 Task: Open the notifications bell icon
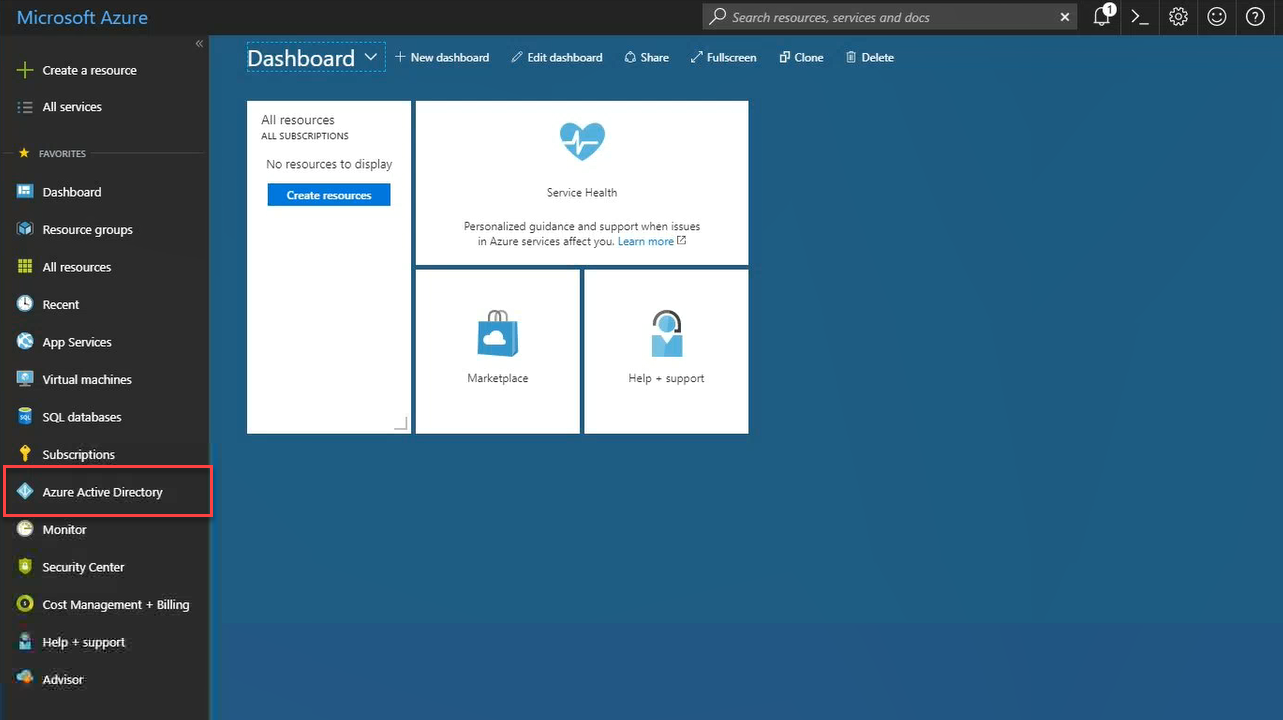click(1102, 16)
